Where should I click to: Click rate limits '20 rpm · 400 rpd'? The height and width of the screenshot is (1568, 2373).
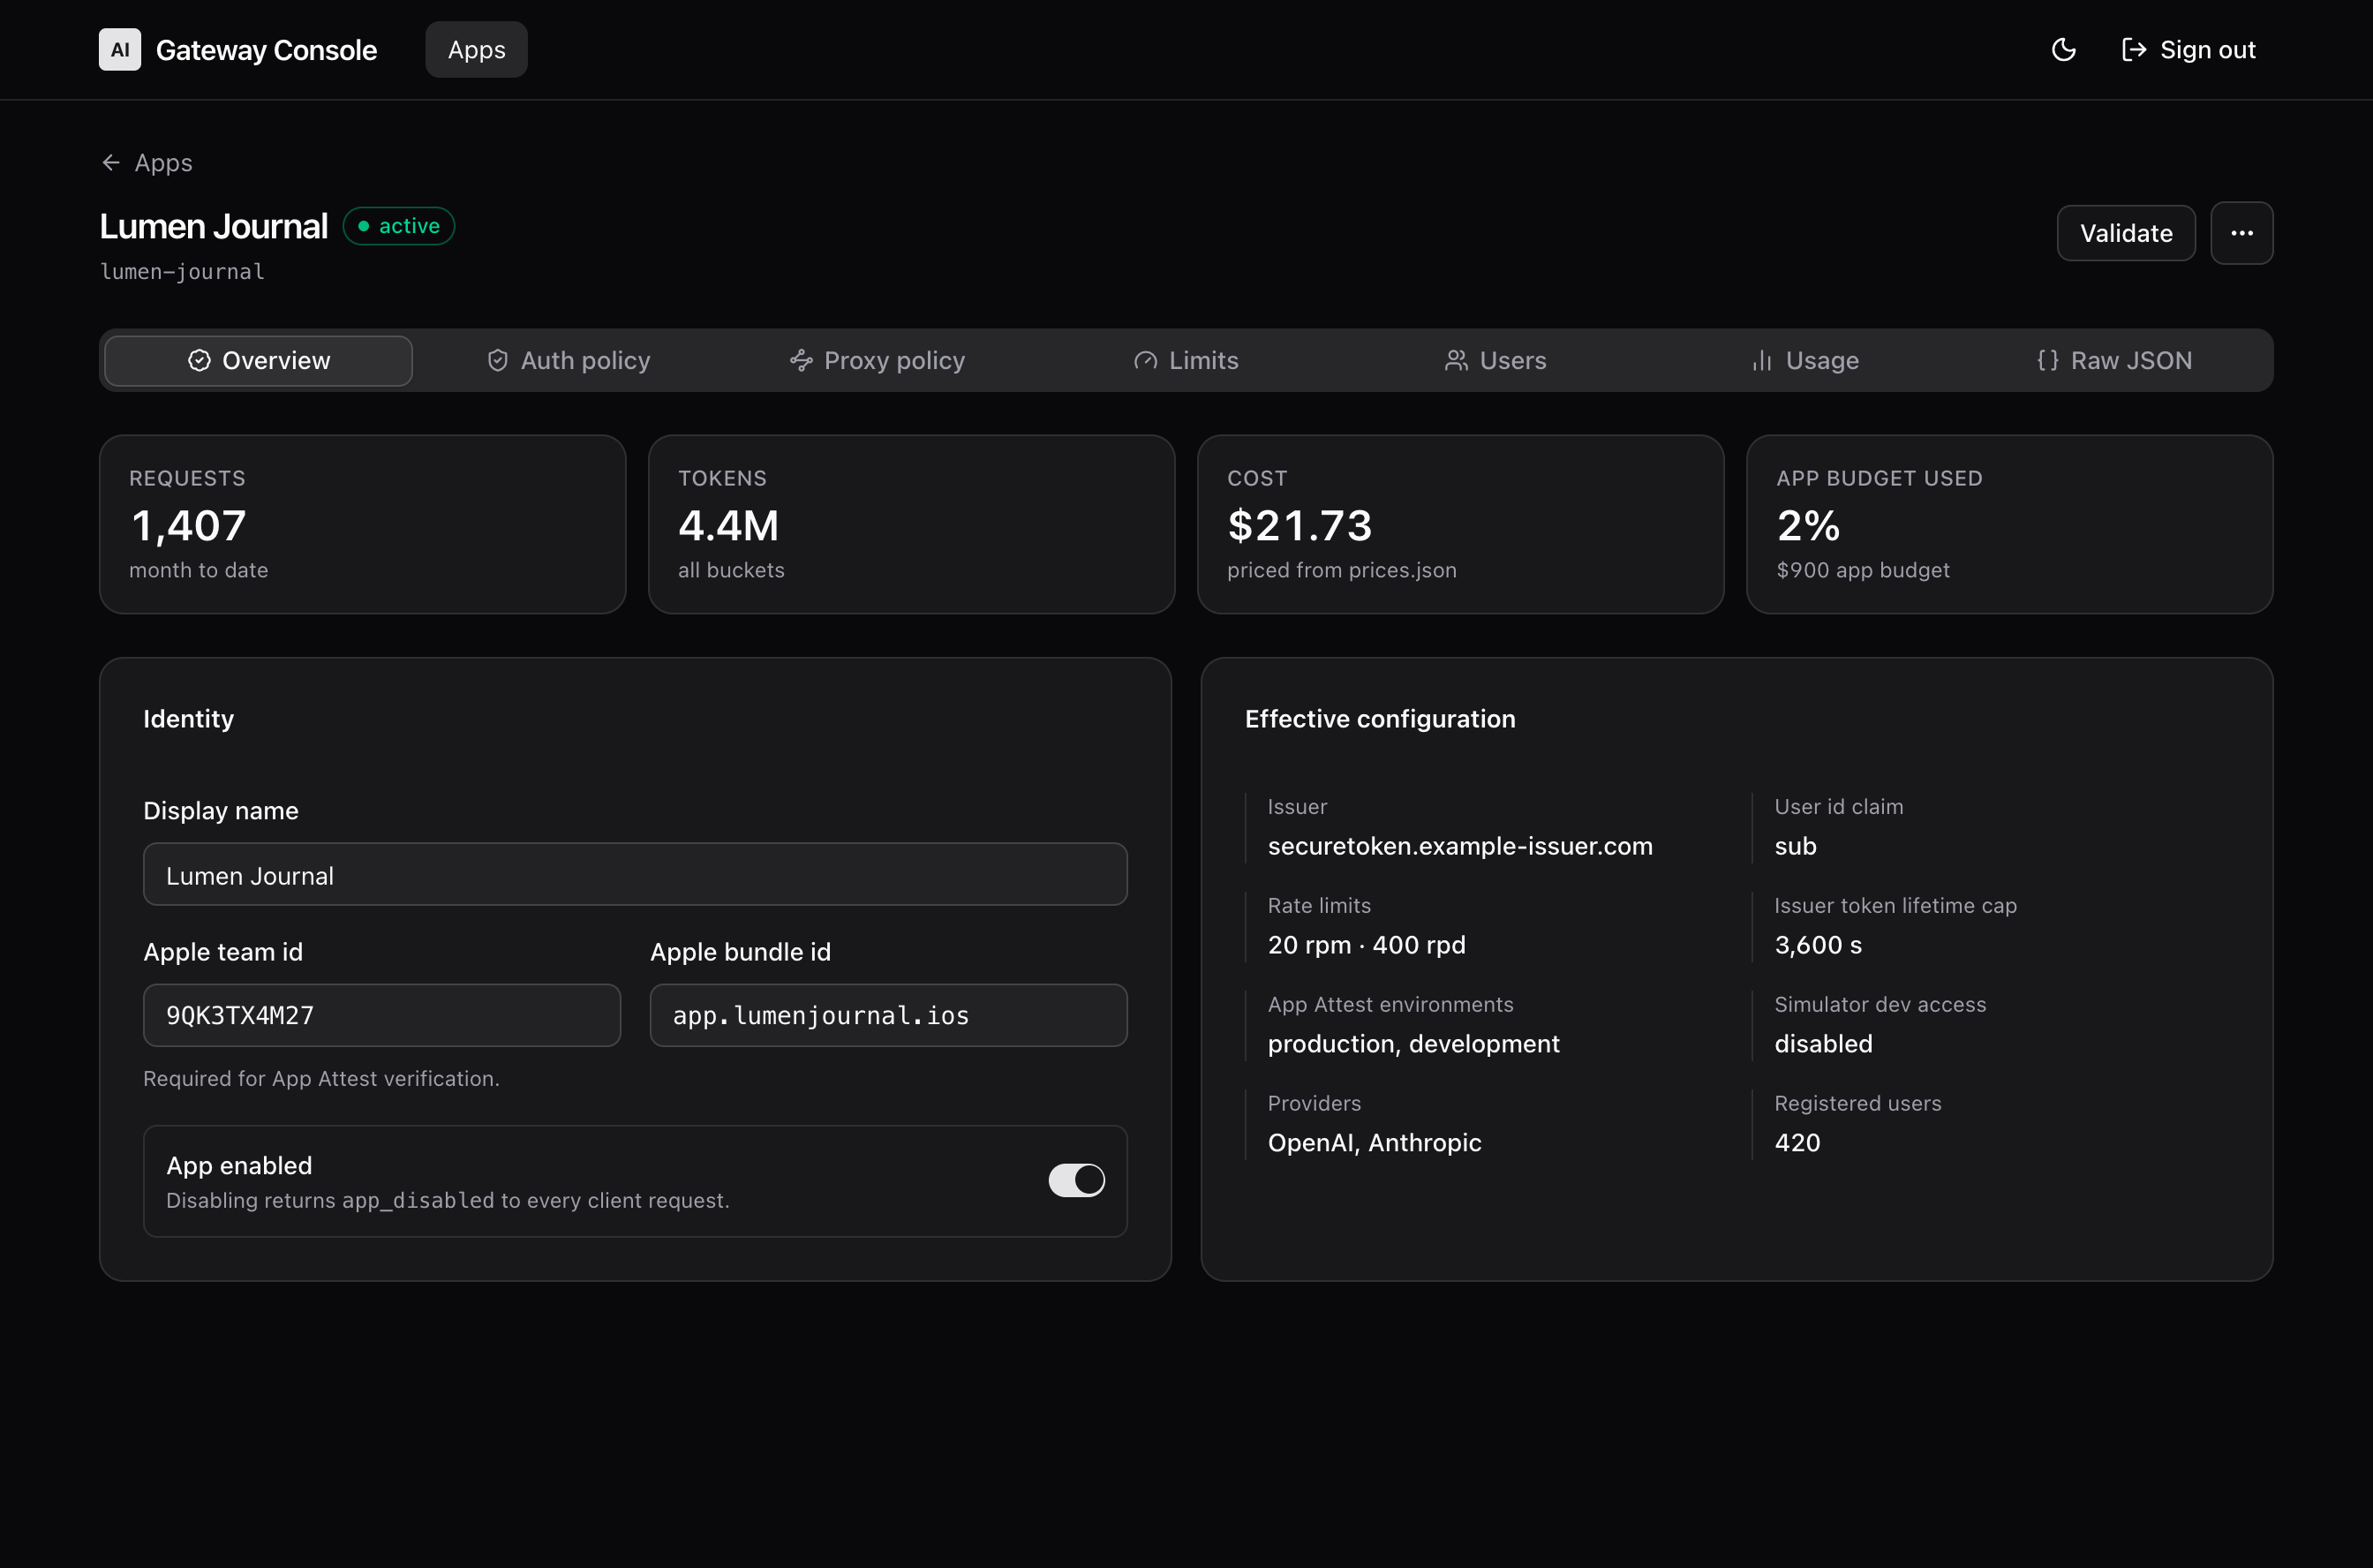(1366, 945)
